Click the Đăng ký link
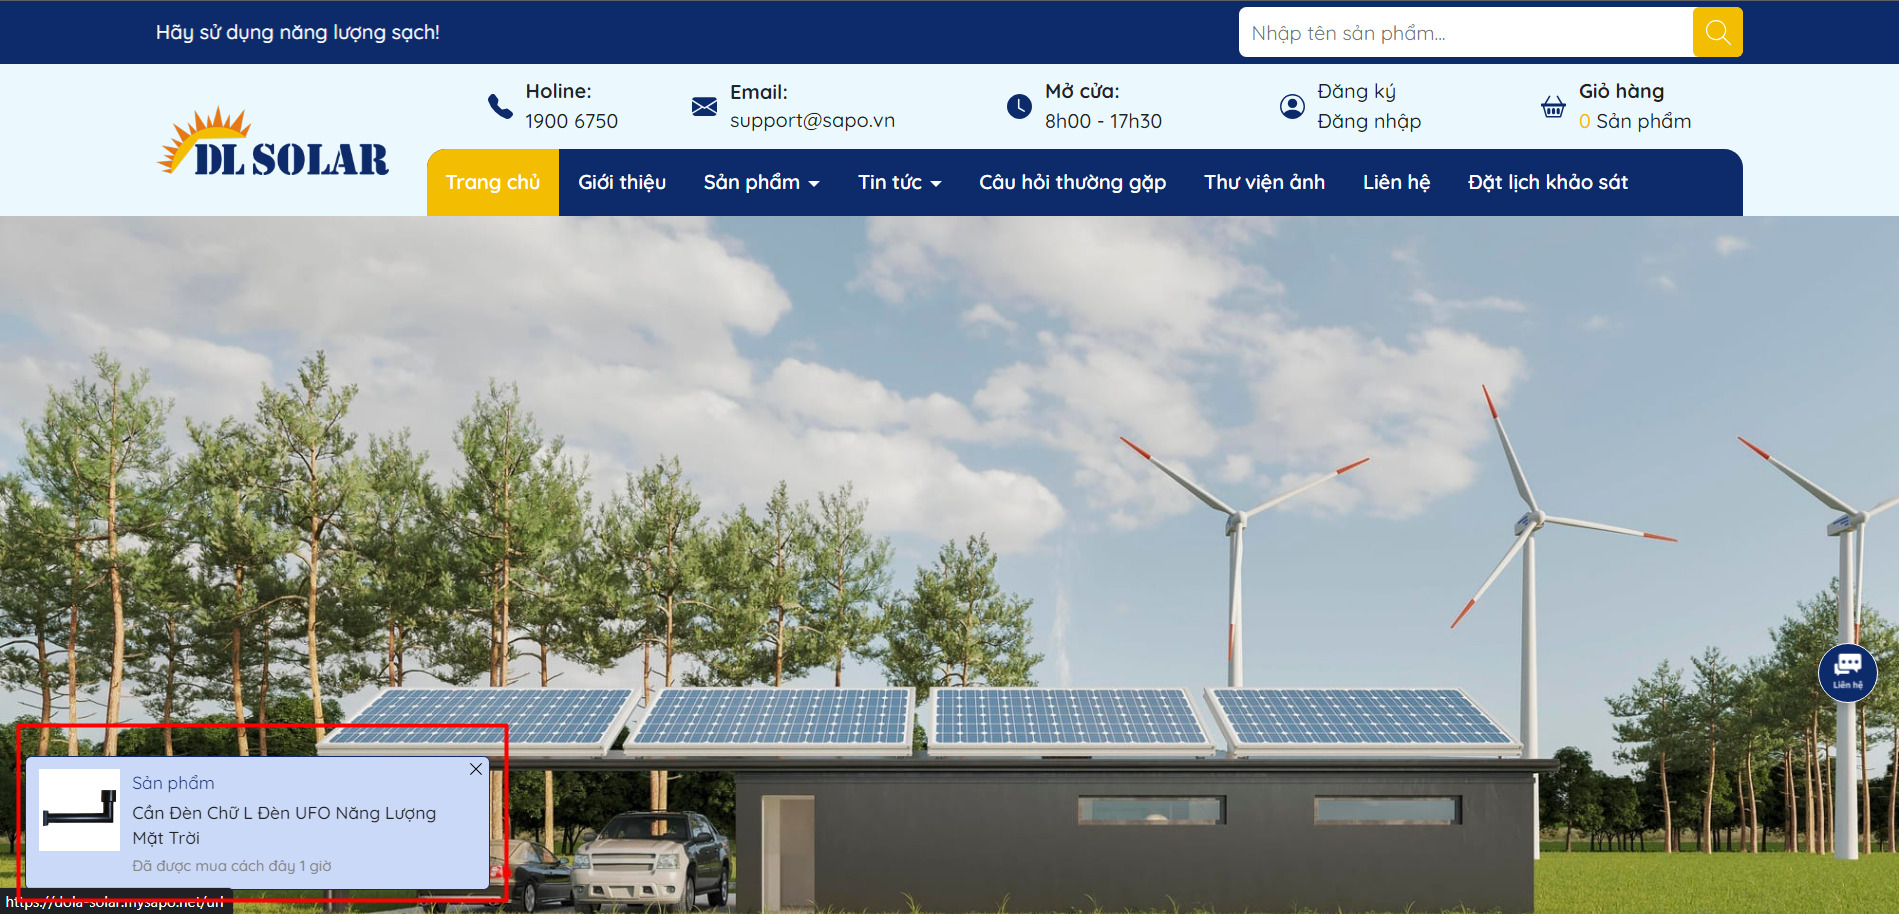The image size is (1899, 914). (1356, 91)
